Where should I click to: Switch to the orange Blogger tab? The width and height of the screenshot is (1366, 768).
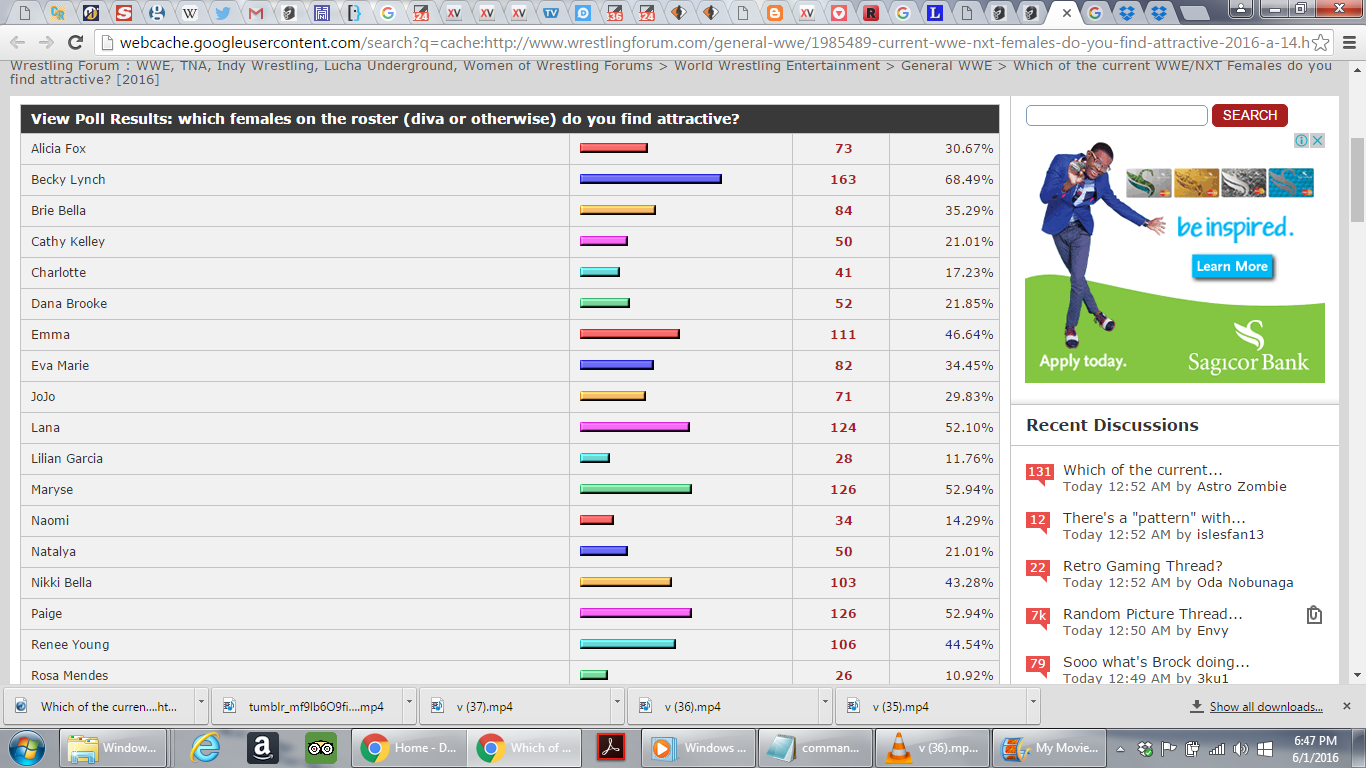click(773, 13)
